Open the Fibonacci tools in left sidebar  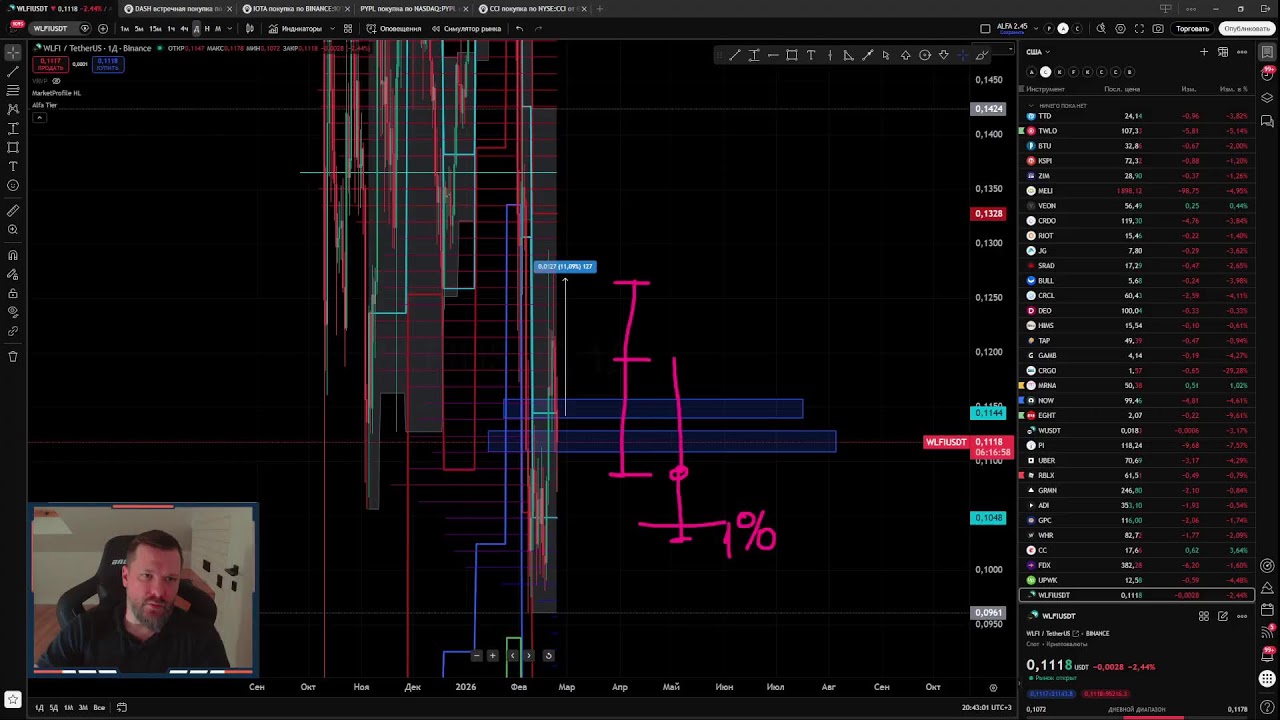pyautogui.click(x=13, y=90)
